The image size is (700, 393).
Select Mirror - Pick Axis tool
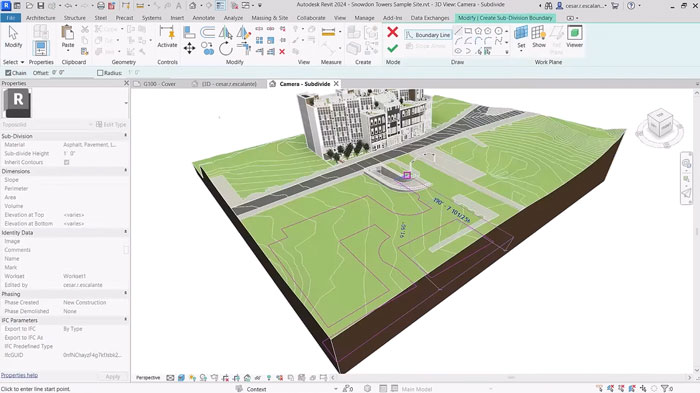click(225, 32)
